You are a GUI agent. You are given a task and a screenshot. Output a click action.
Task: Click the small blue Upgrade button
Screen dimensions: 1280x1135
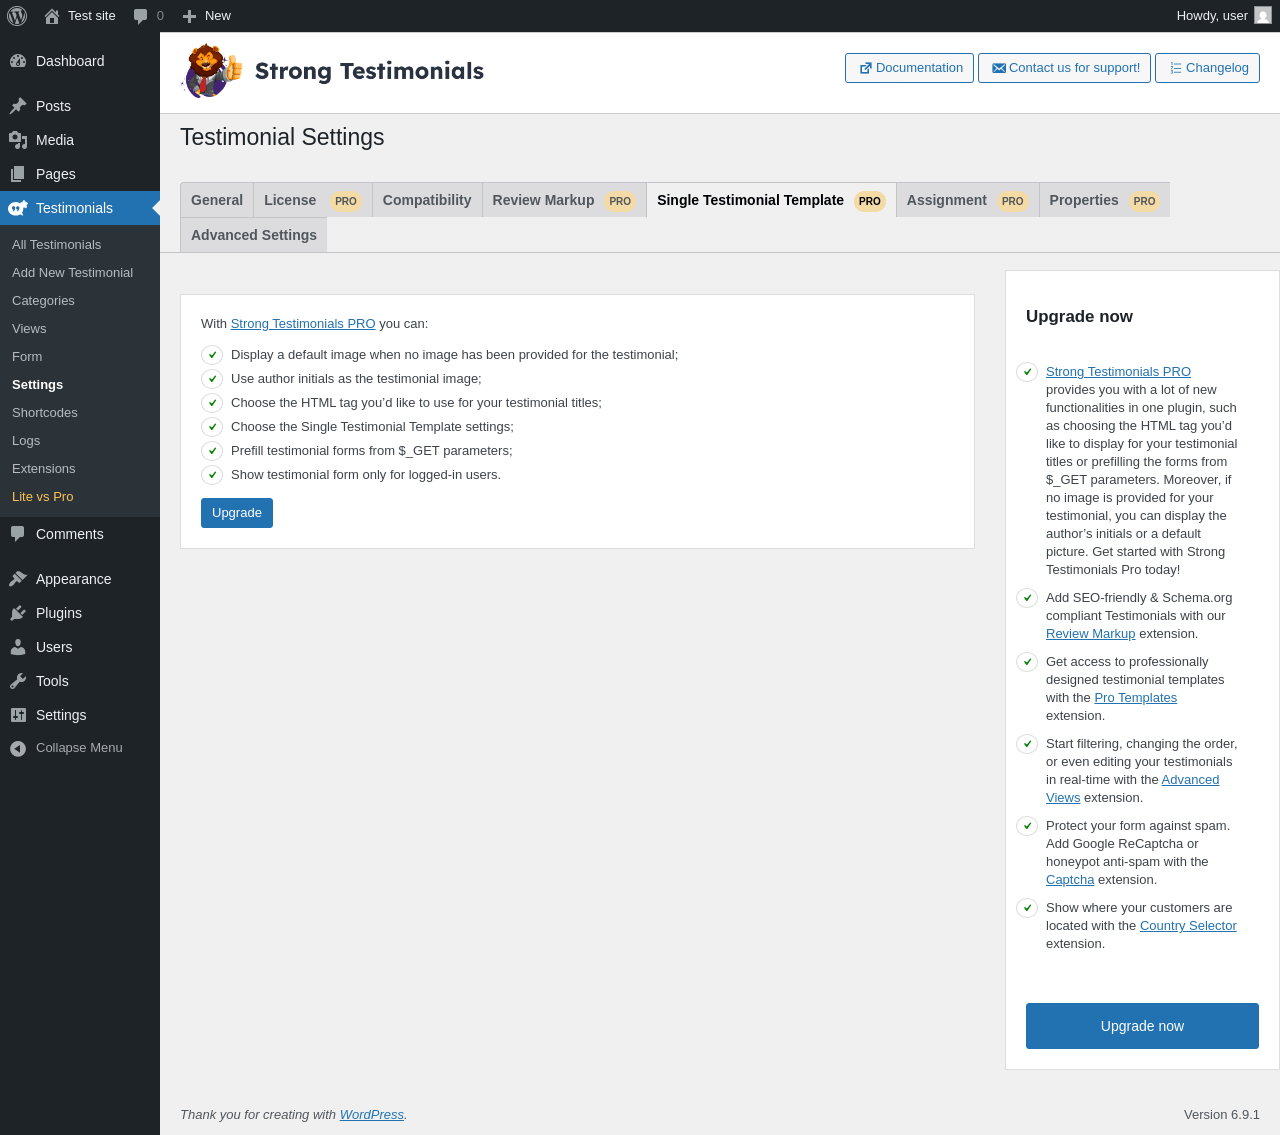coord(237,513)
